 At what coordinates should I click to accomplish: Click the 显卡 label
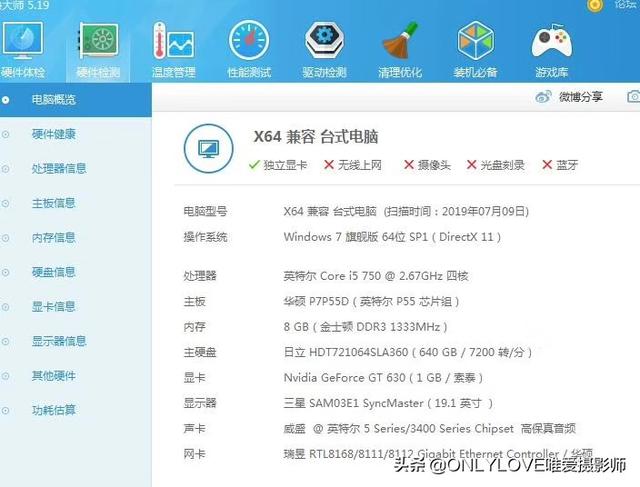[x=194, y=378]
